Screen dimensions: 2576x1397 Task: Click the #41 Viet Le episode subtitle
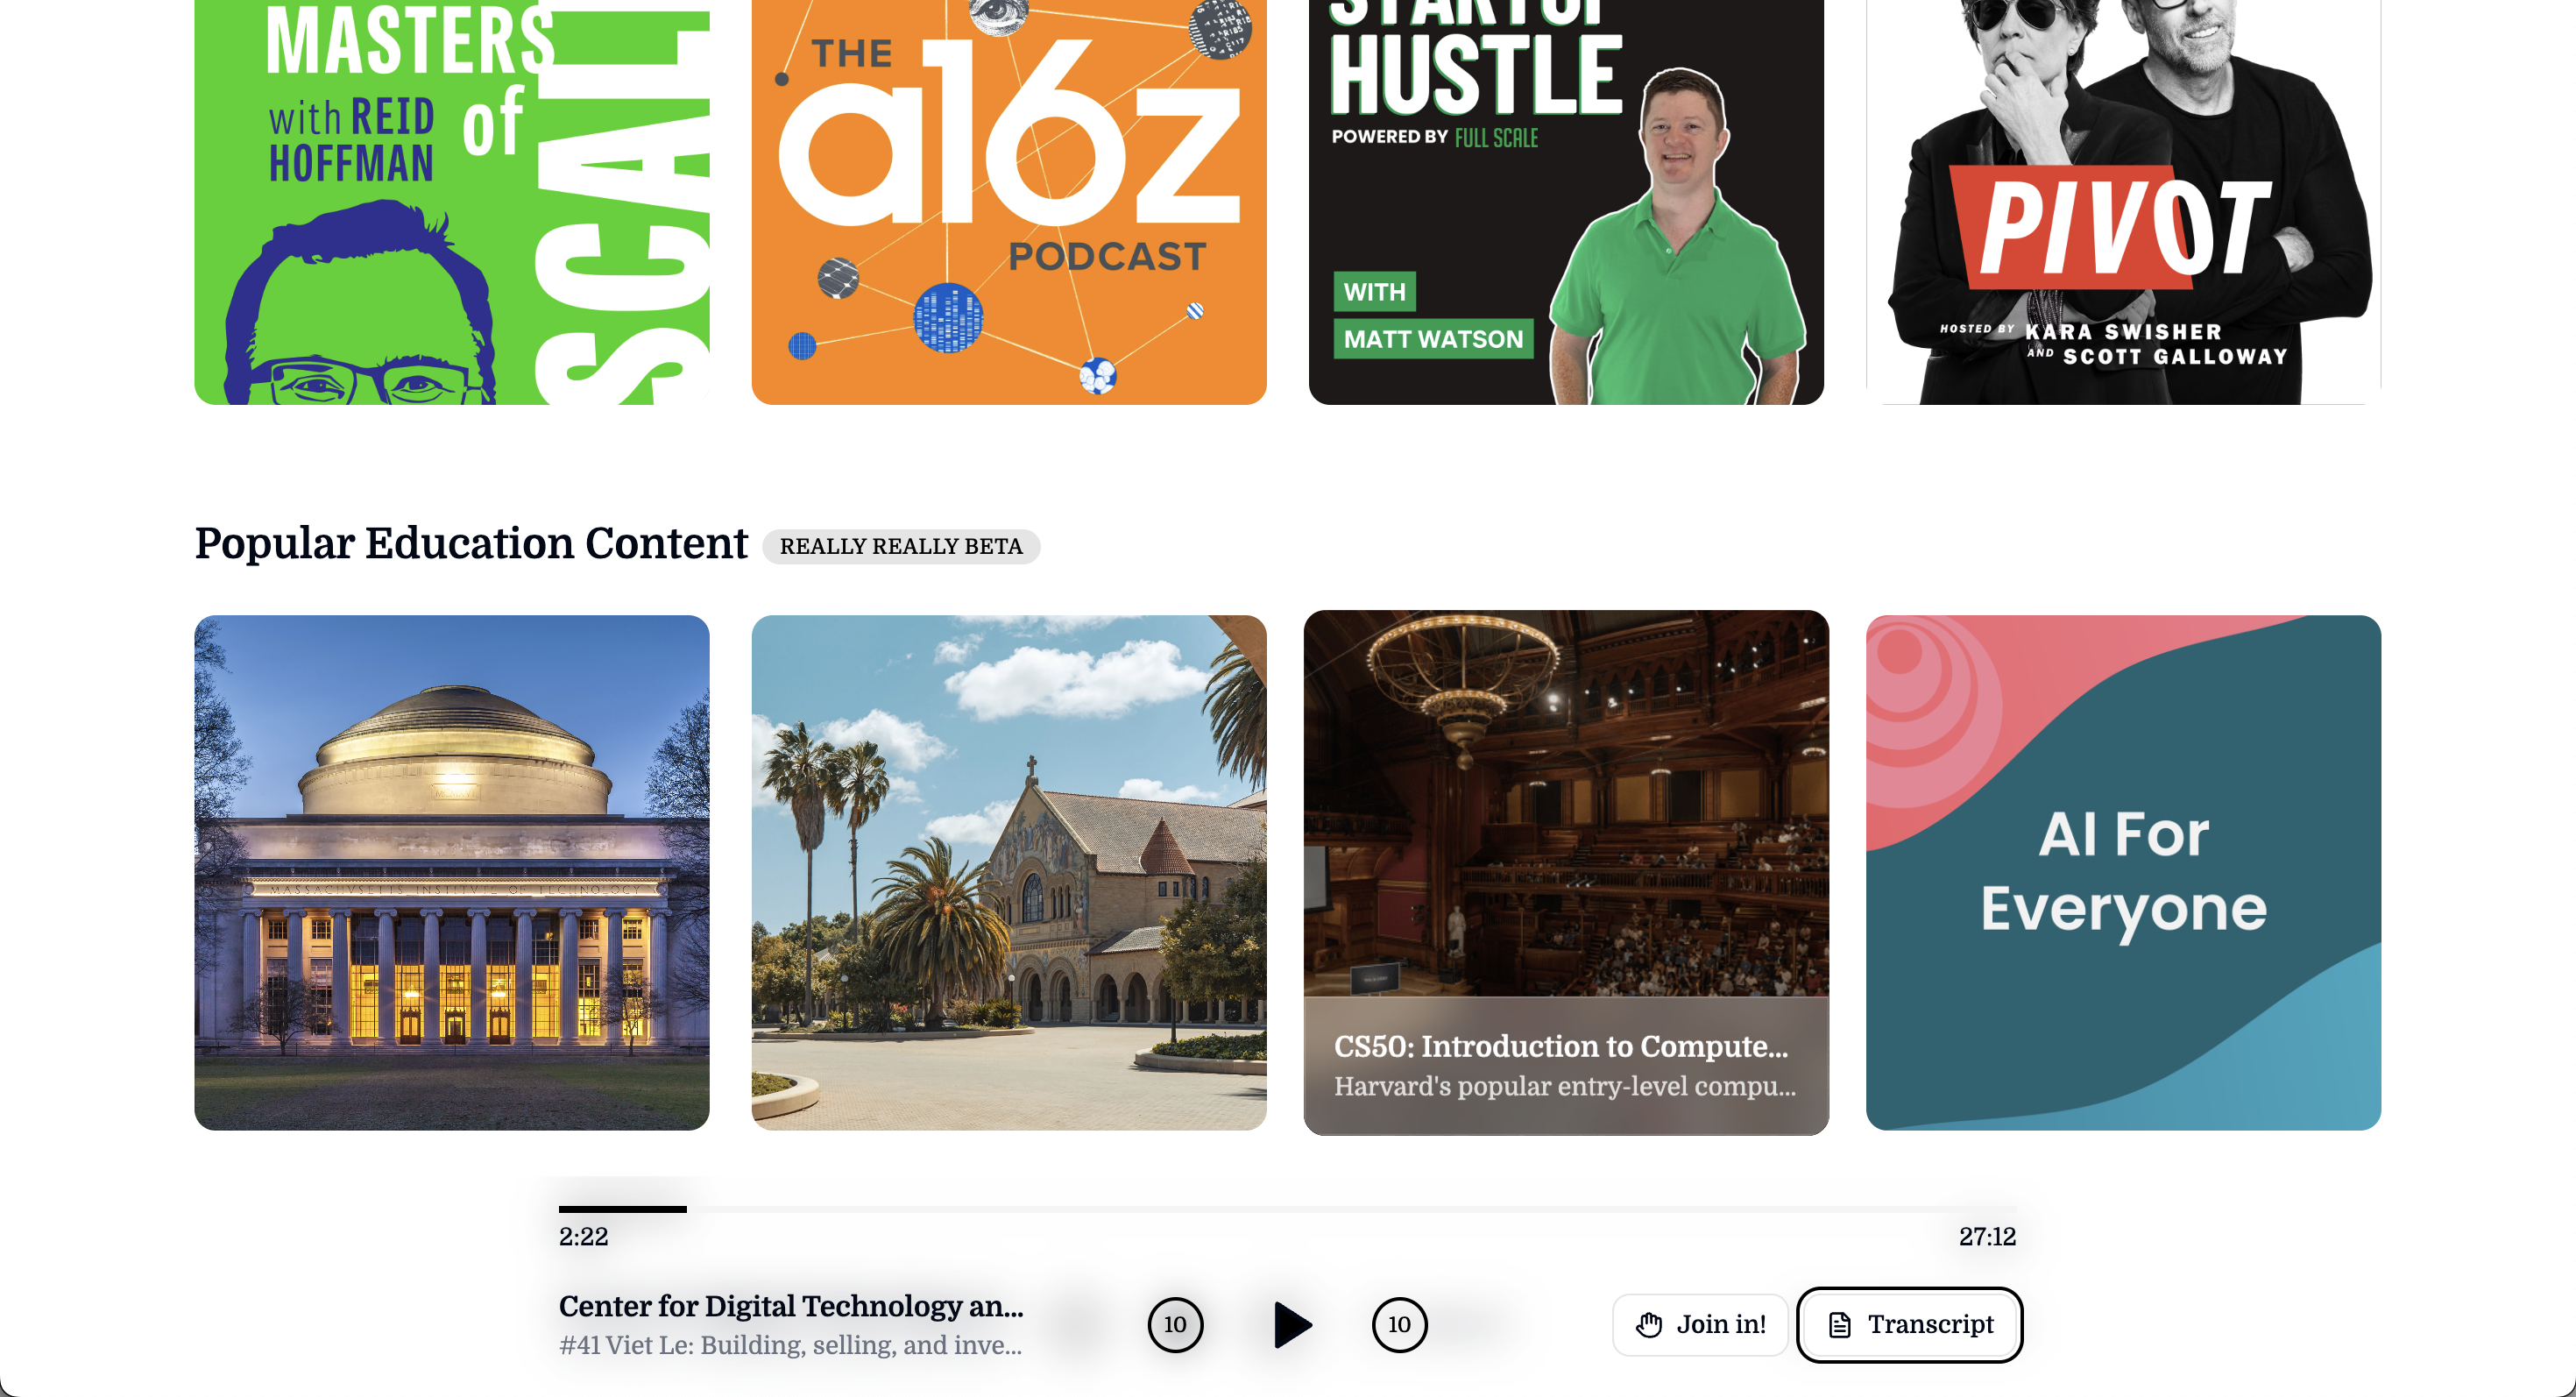pos(790,1345)
